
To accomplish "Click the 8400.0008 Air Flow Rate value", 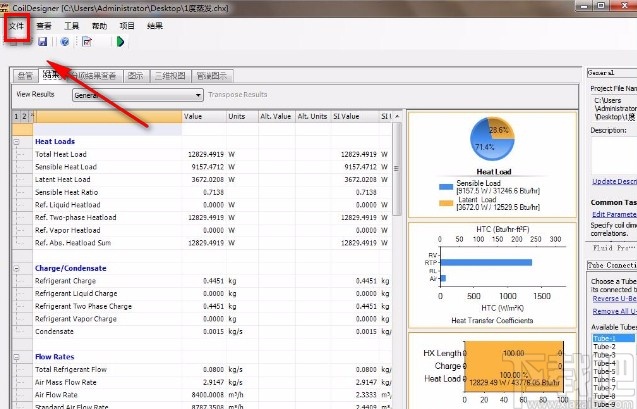I will 208,395.
